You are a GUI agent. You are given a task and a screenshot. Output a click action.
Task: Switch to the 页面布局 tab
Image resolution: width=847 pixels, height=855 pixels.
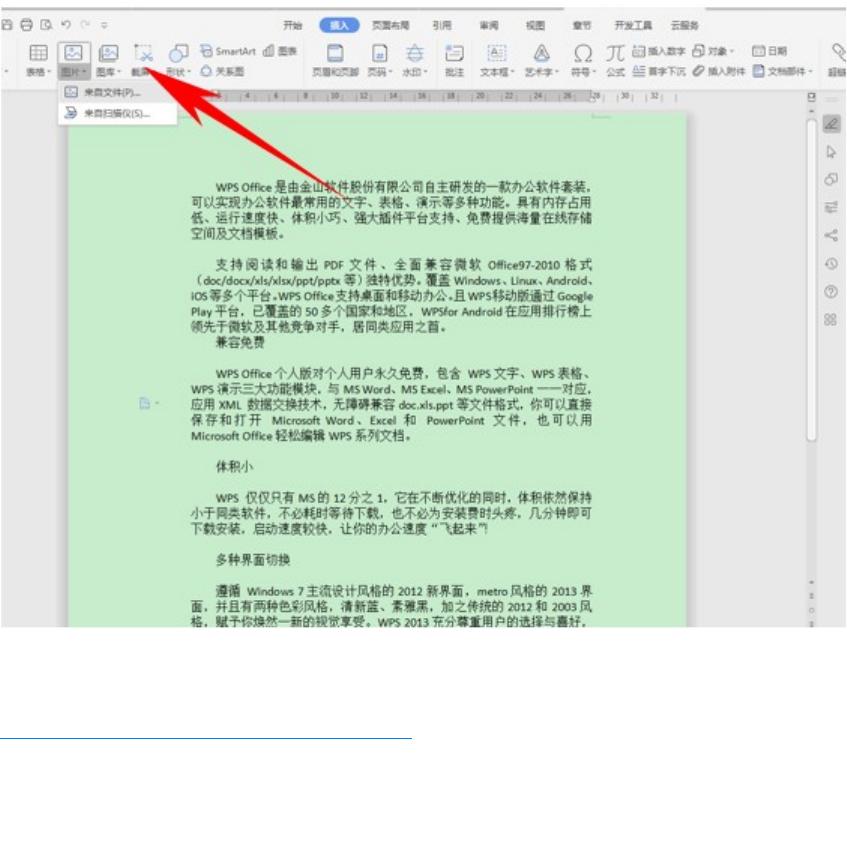(391, 25)
